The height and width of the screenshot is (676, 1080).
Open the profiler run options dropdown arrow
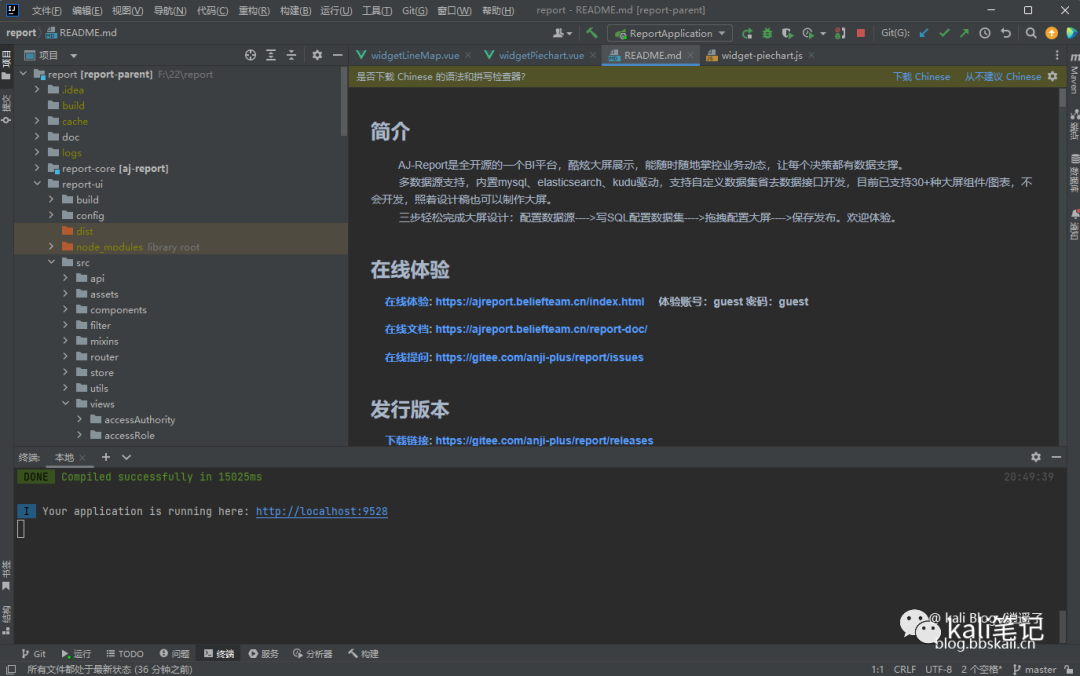(x=823, y=33)
